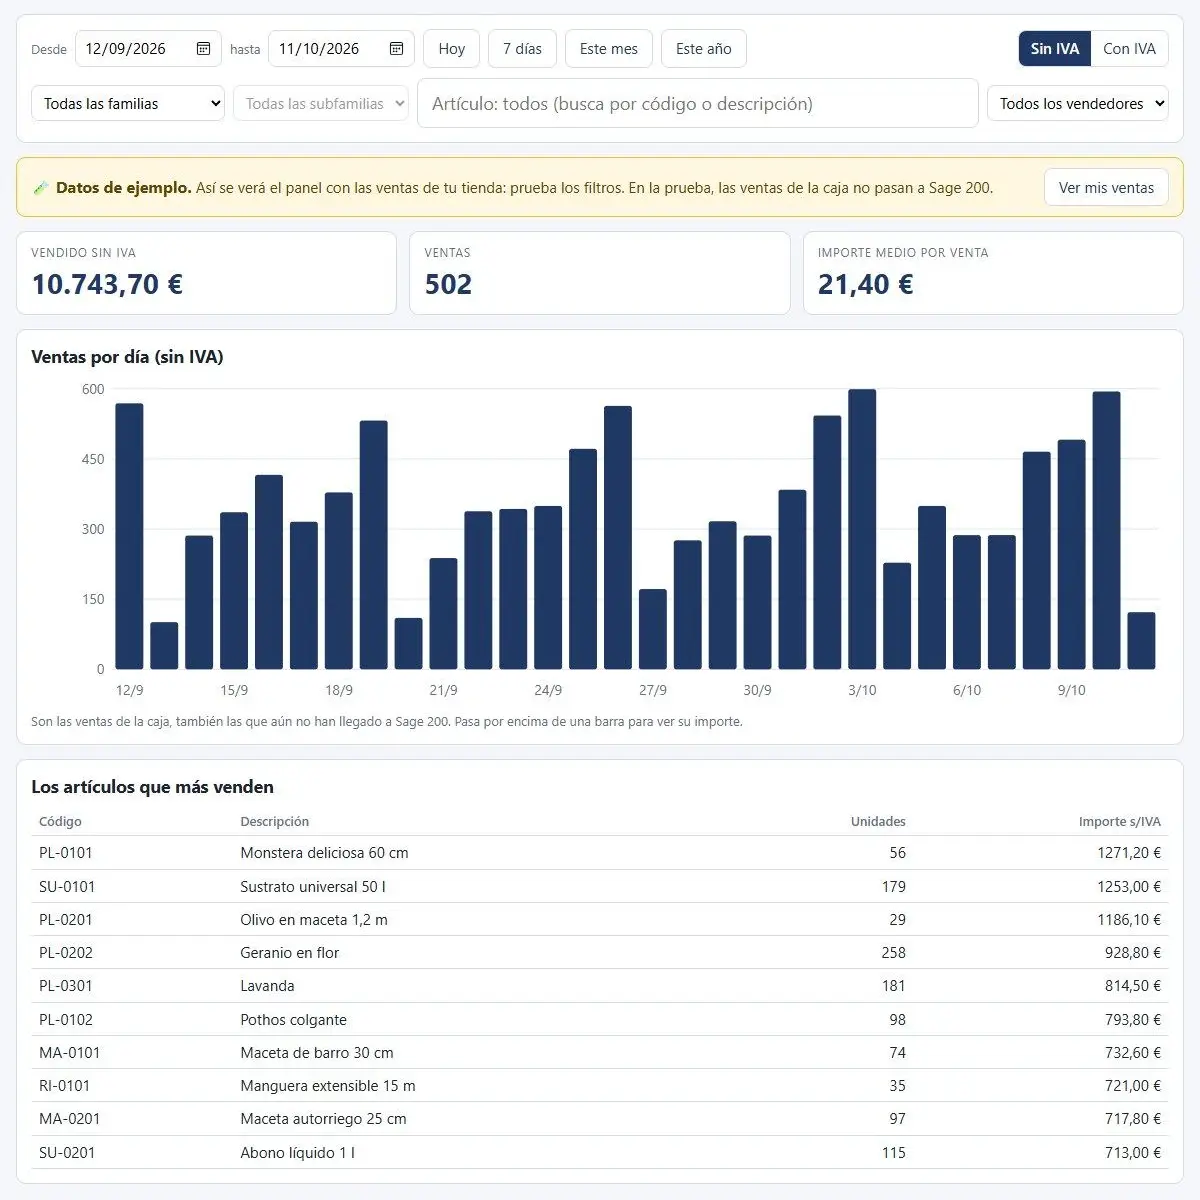
Task: Click the Código column header
Action: pos(60,821)
